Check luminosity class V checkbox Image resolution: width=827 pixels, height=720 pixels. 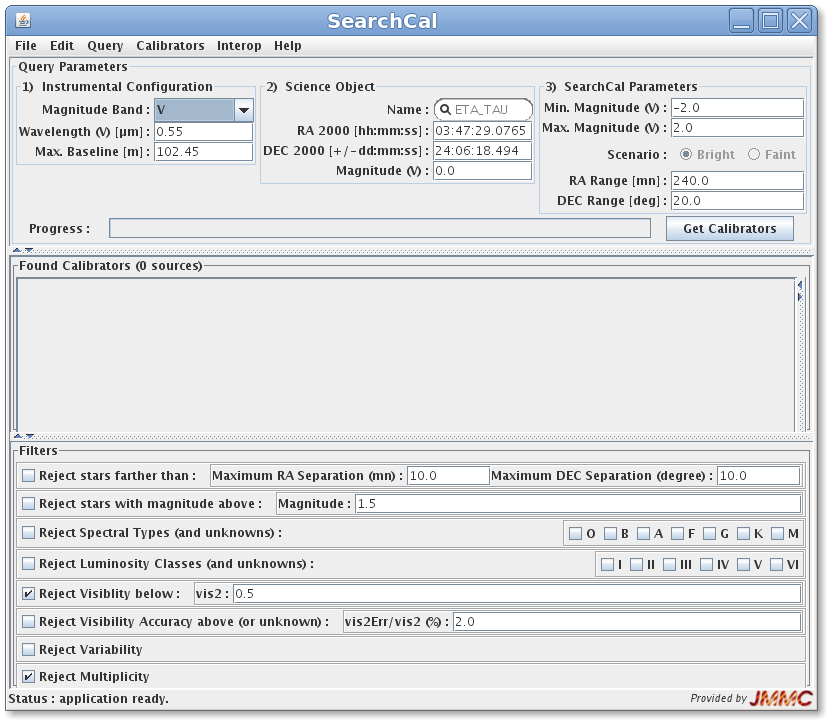[744, 565]
